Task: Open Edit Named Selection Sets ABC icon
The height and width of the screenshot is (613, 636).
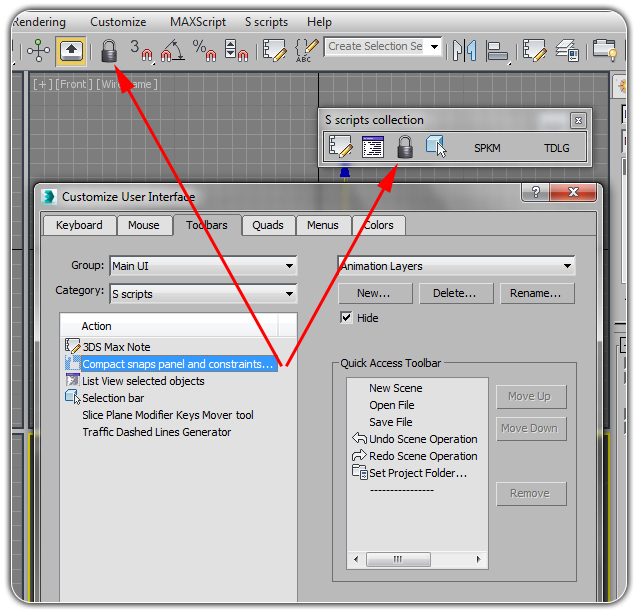Action: point(306,50)
